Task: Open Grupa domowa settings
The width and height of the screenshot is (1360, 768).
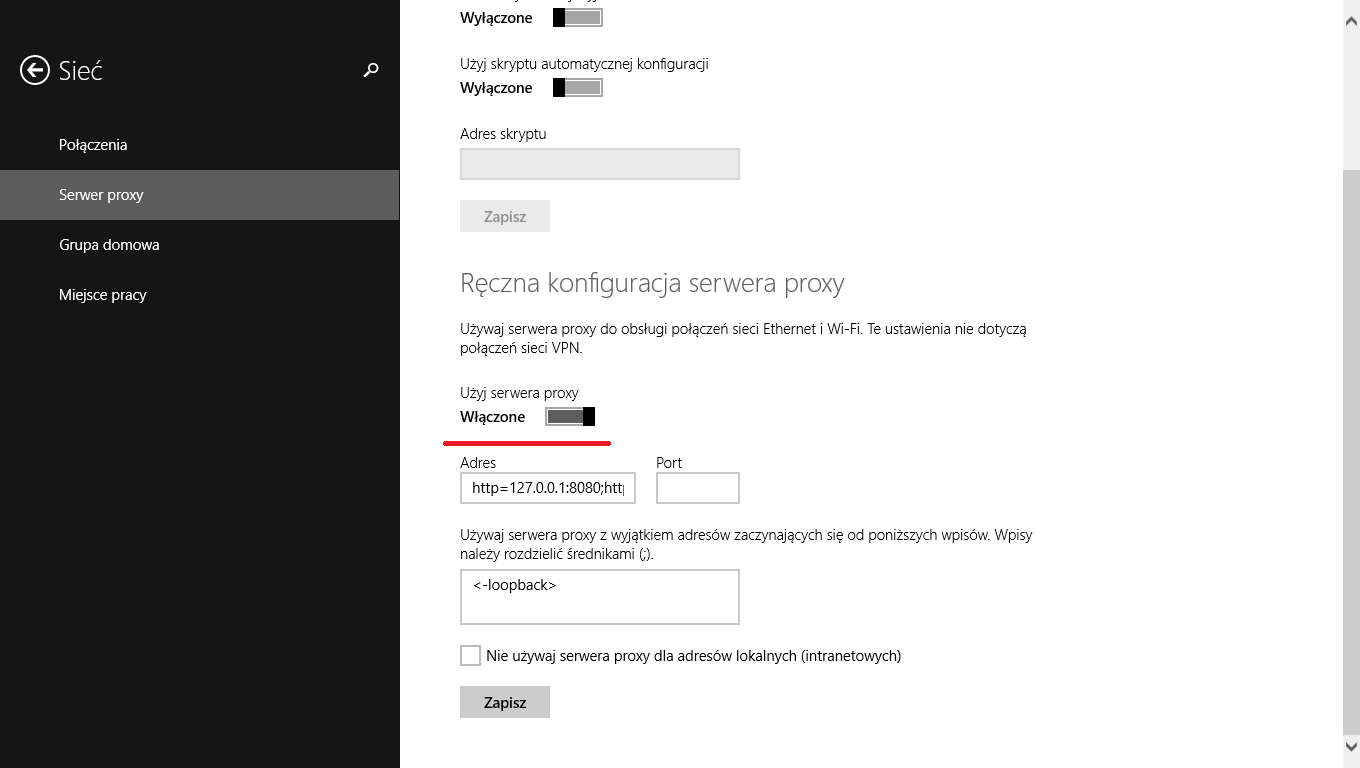Action: (x=200, y=245)
